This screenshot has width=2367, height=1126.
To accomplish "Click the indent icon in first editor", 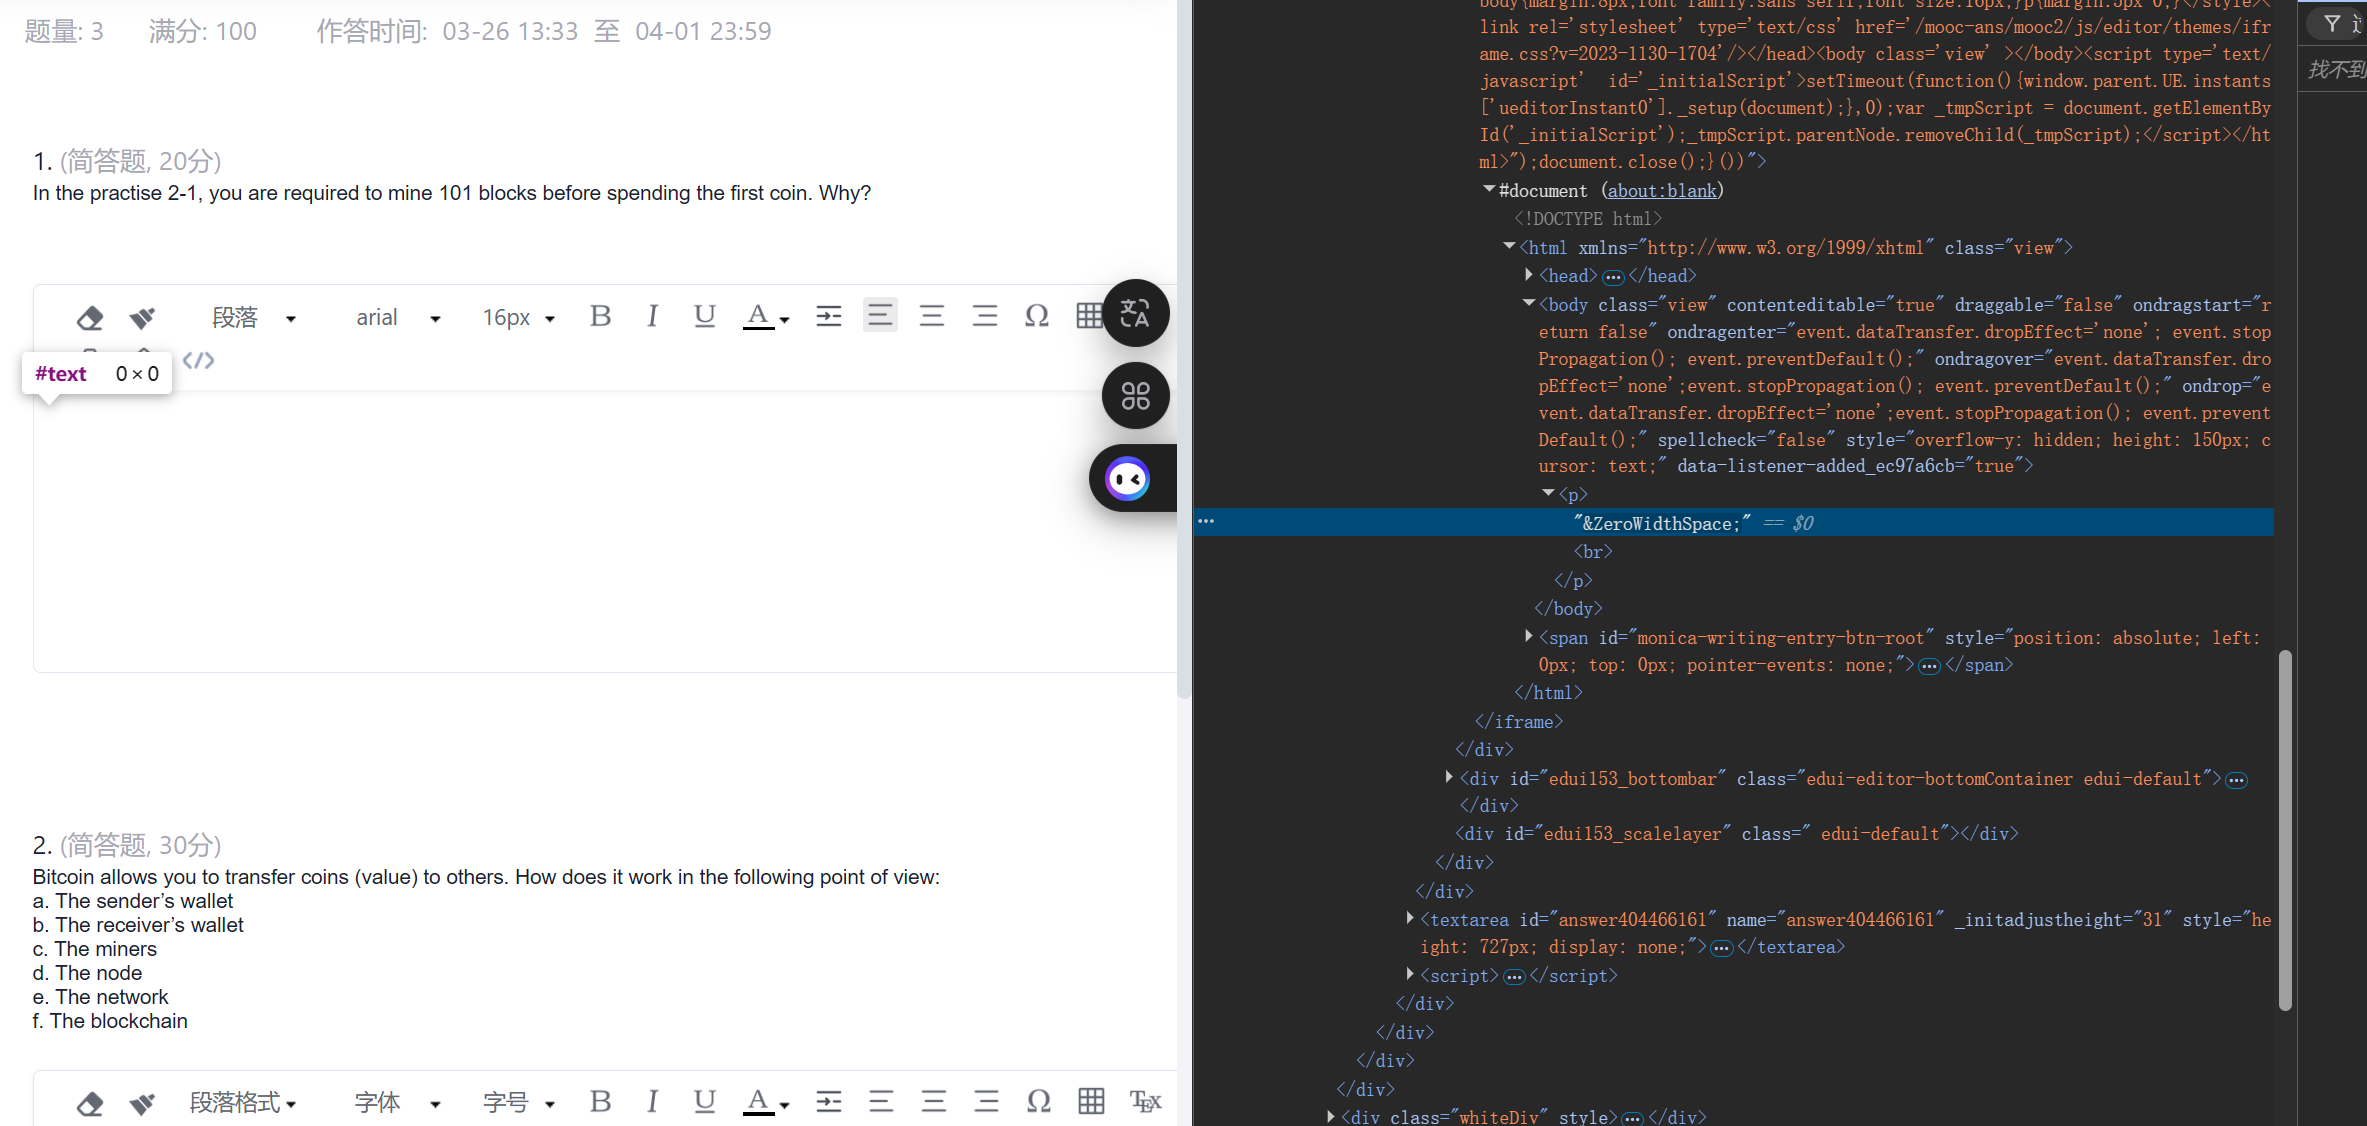I will 828,316.
